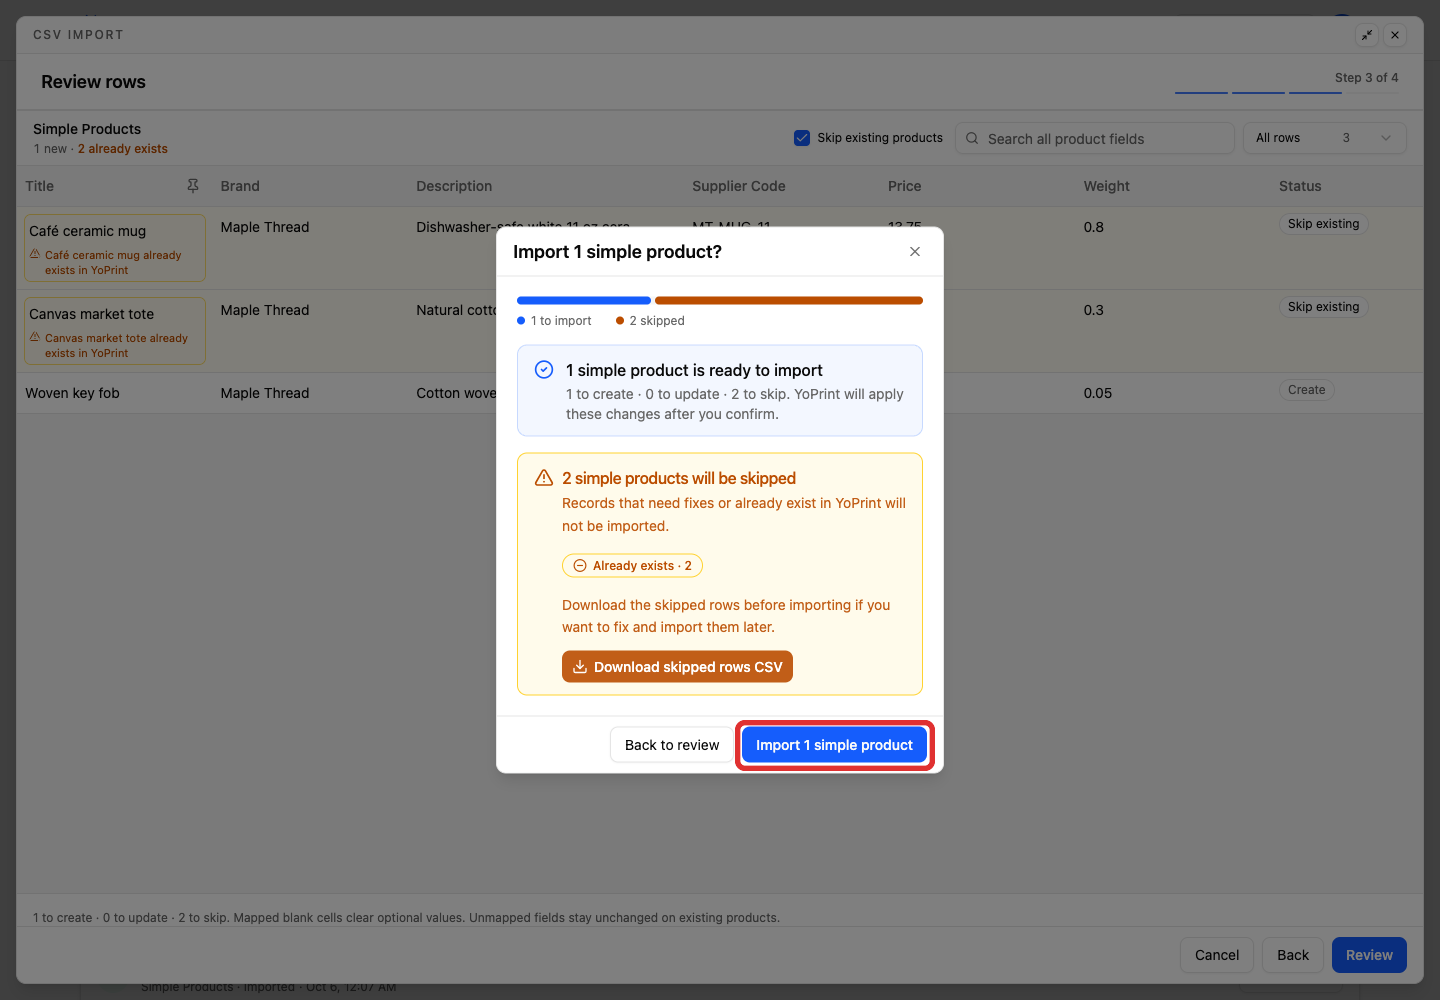Click the Import 1 simple product button
The width and height of the screenshot is (1440, 1000).
click(834, 745)
